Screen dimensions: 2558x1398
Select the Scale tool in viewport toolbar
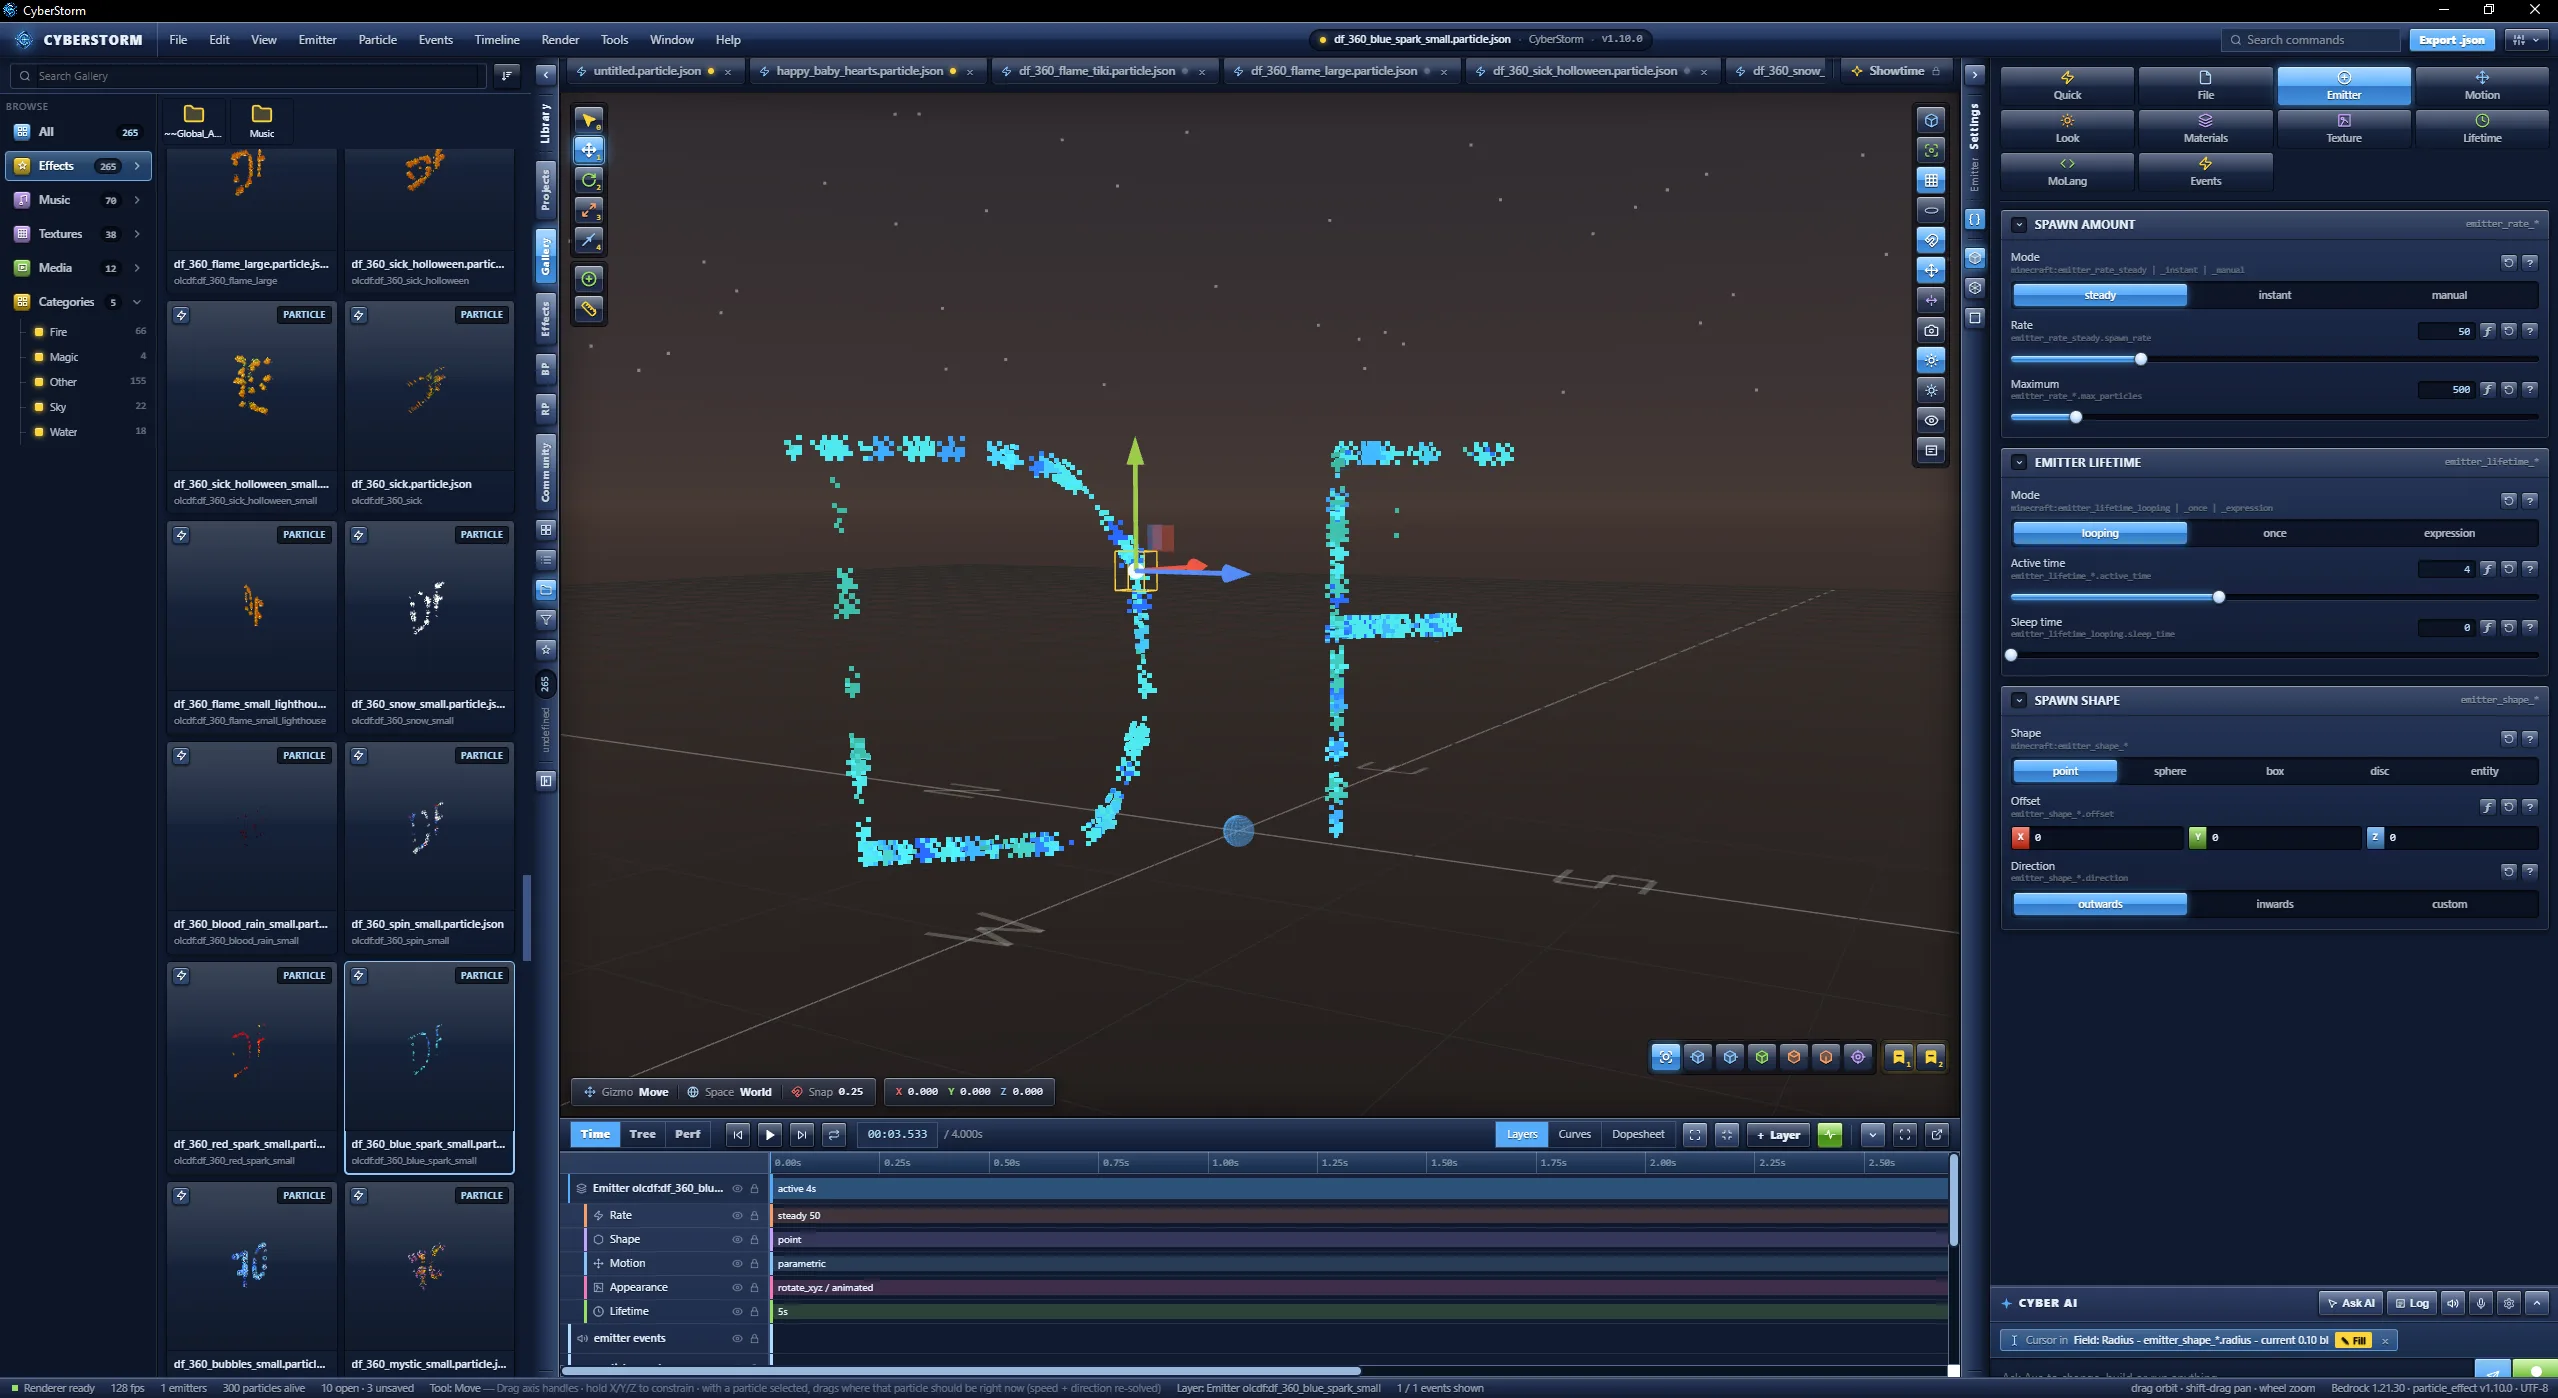pos(589,210)
